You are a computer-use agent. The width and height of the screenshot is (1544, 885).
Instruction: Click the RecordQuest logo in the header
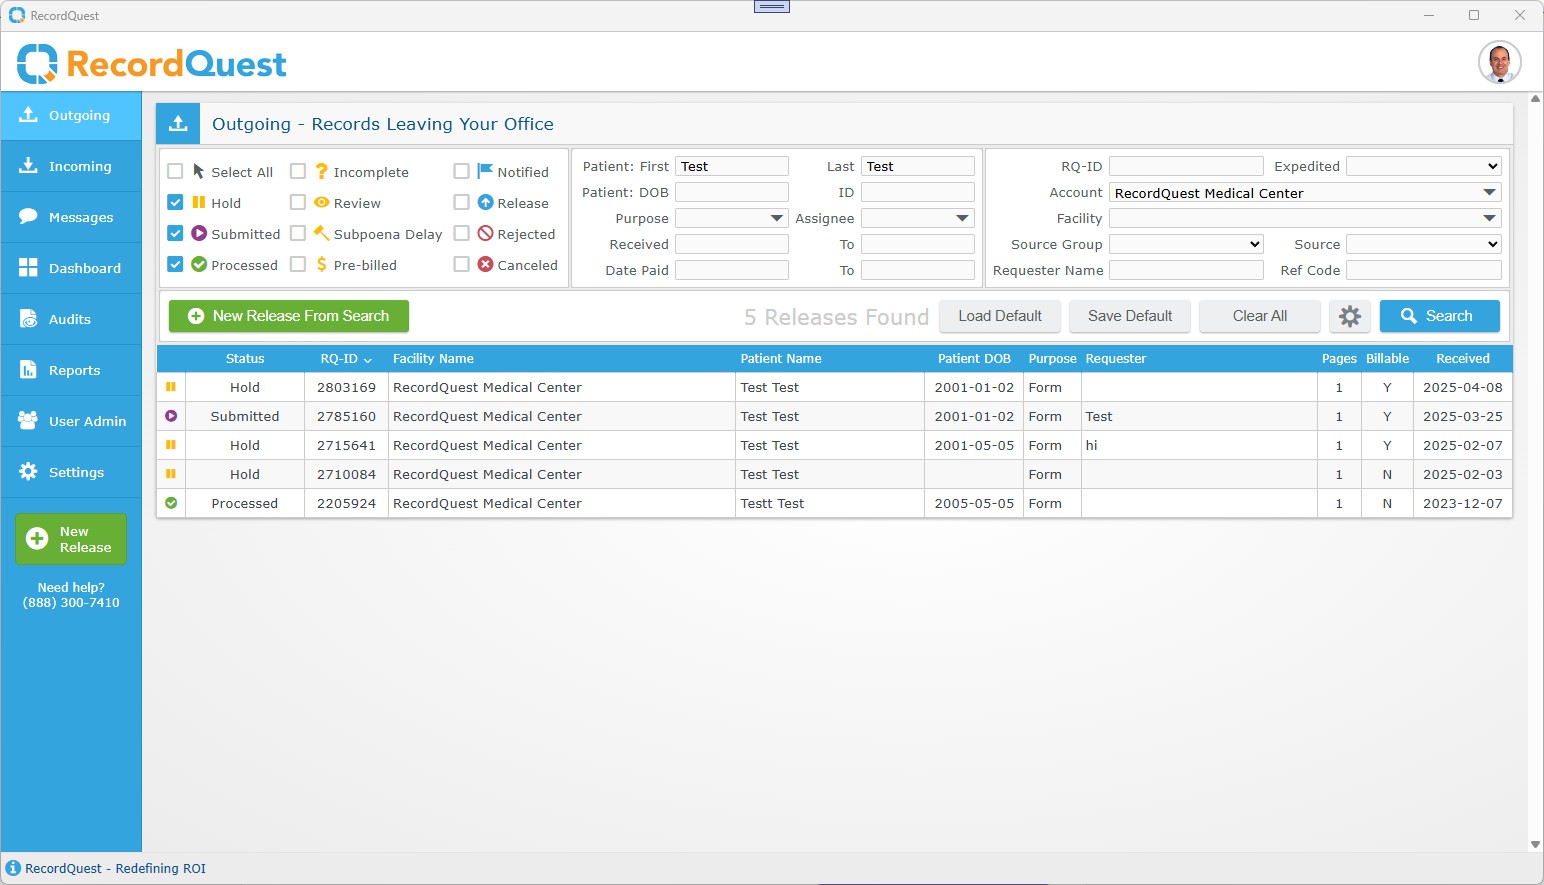pyautogui.click(x=152, y=64)
